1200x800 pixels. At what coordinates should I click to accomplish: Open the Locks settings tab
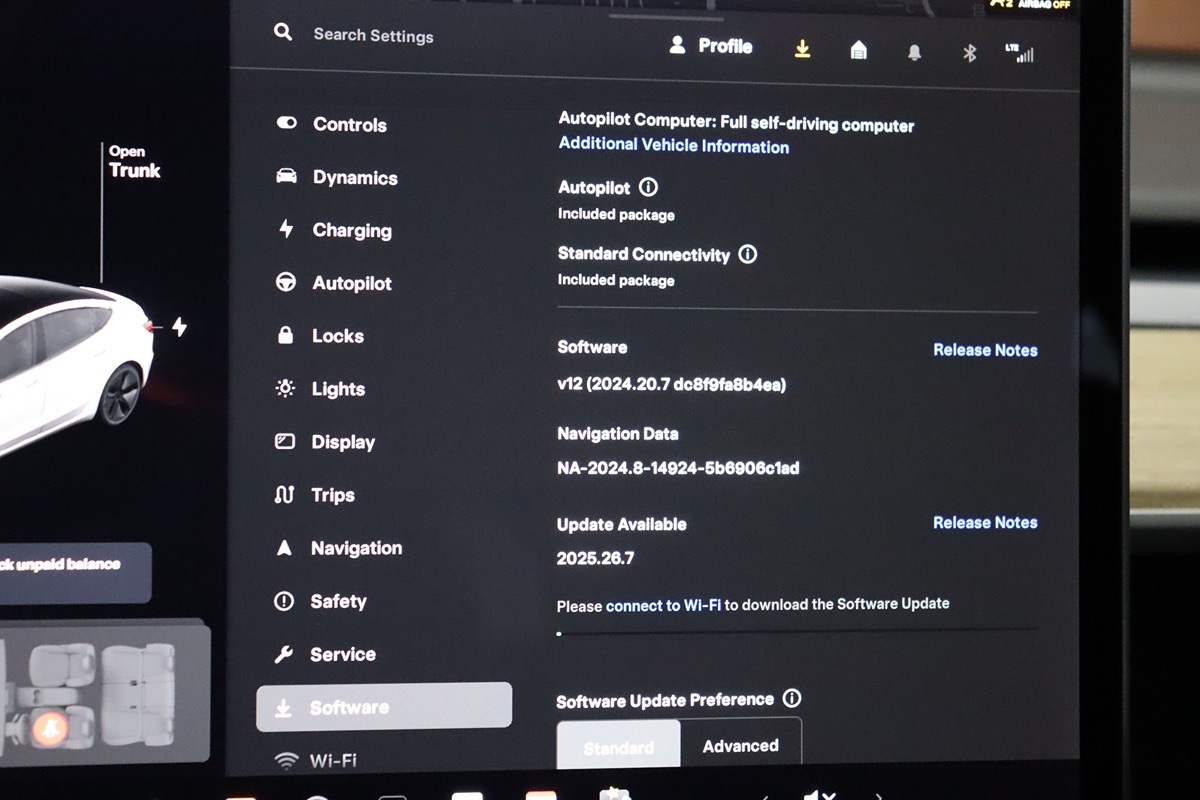click(320, 336)
